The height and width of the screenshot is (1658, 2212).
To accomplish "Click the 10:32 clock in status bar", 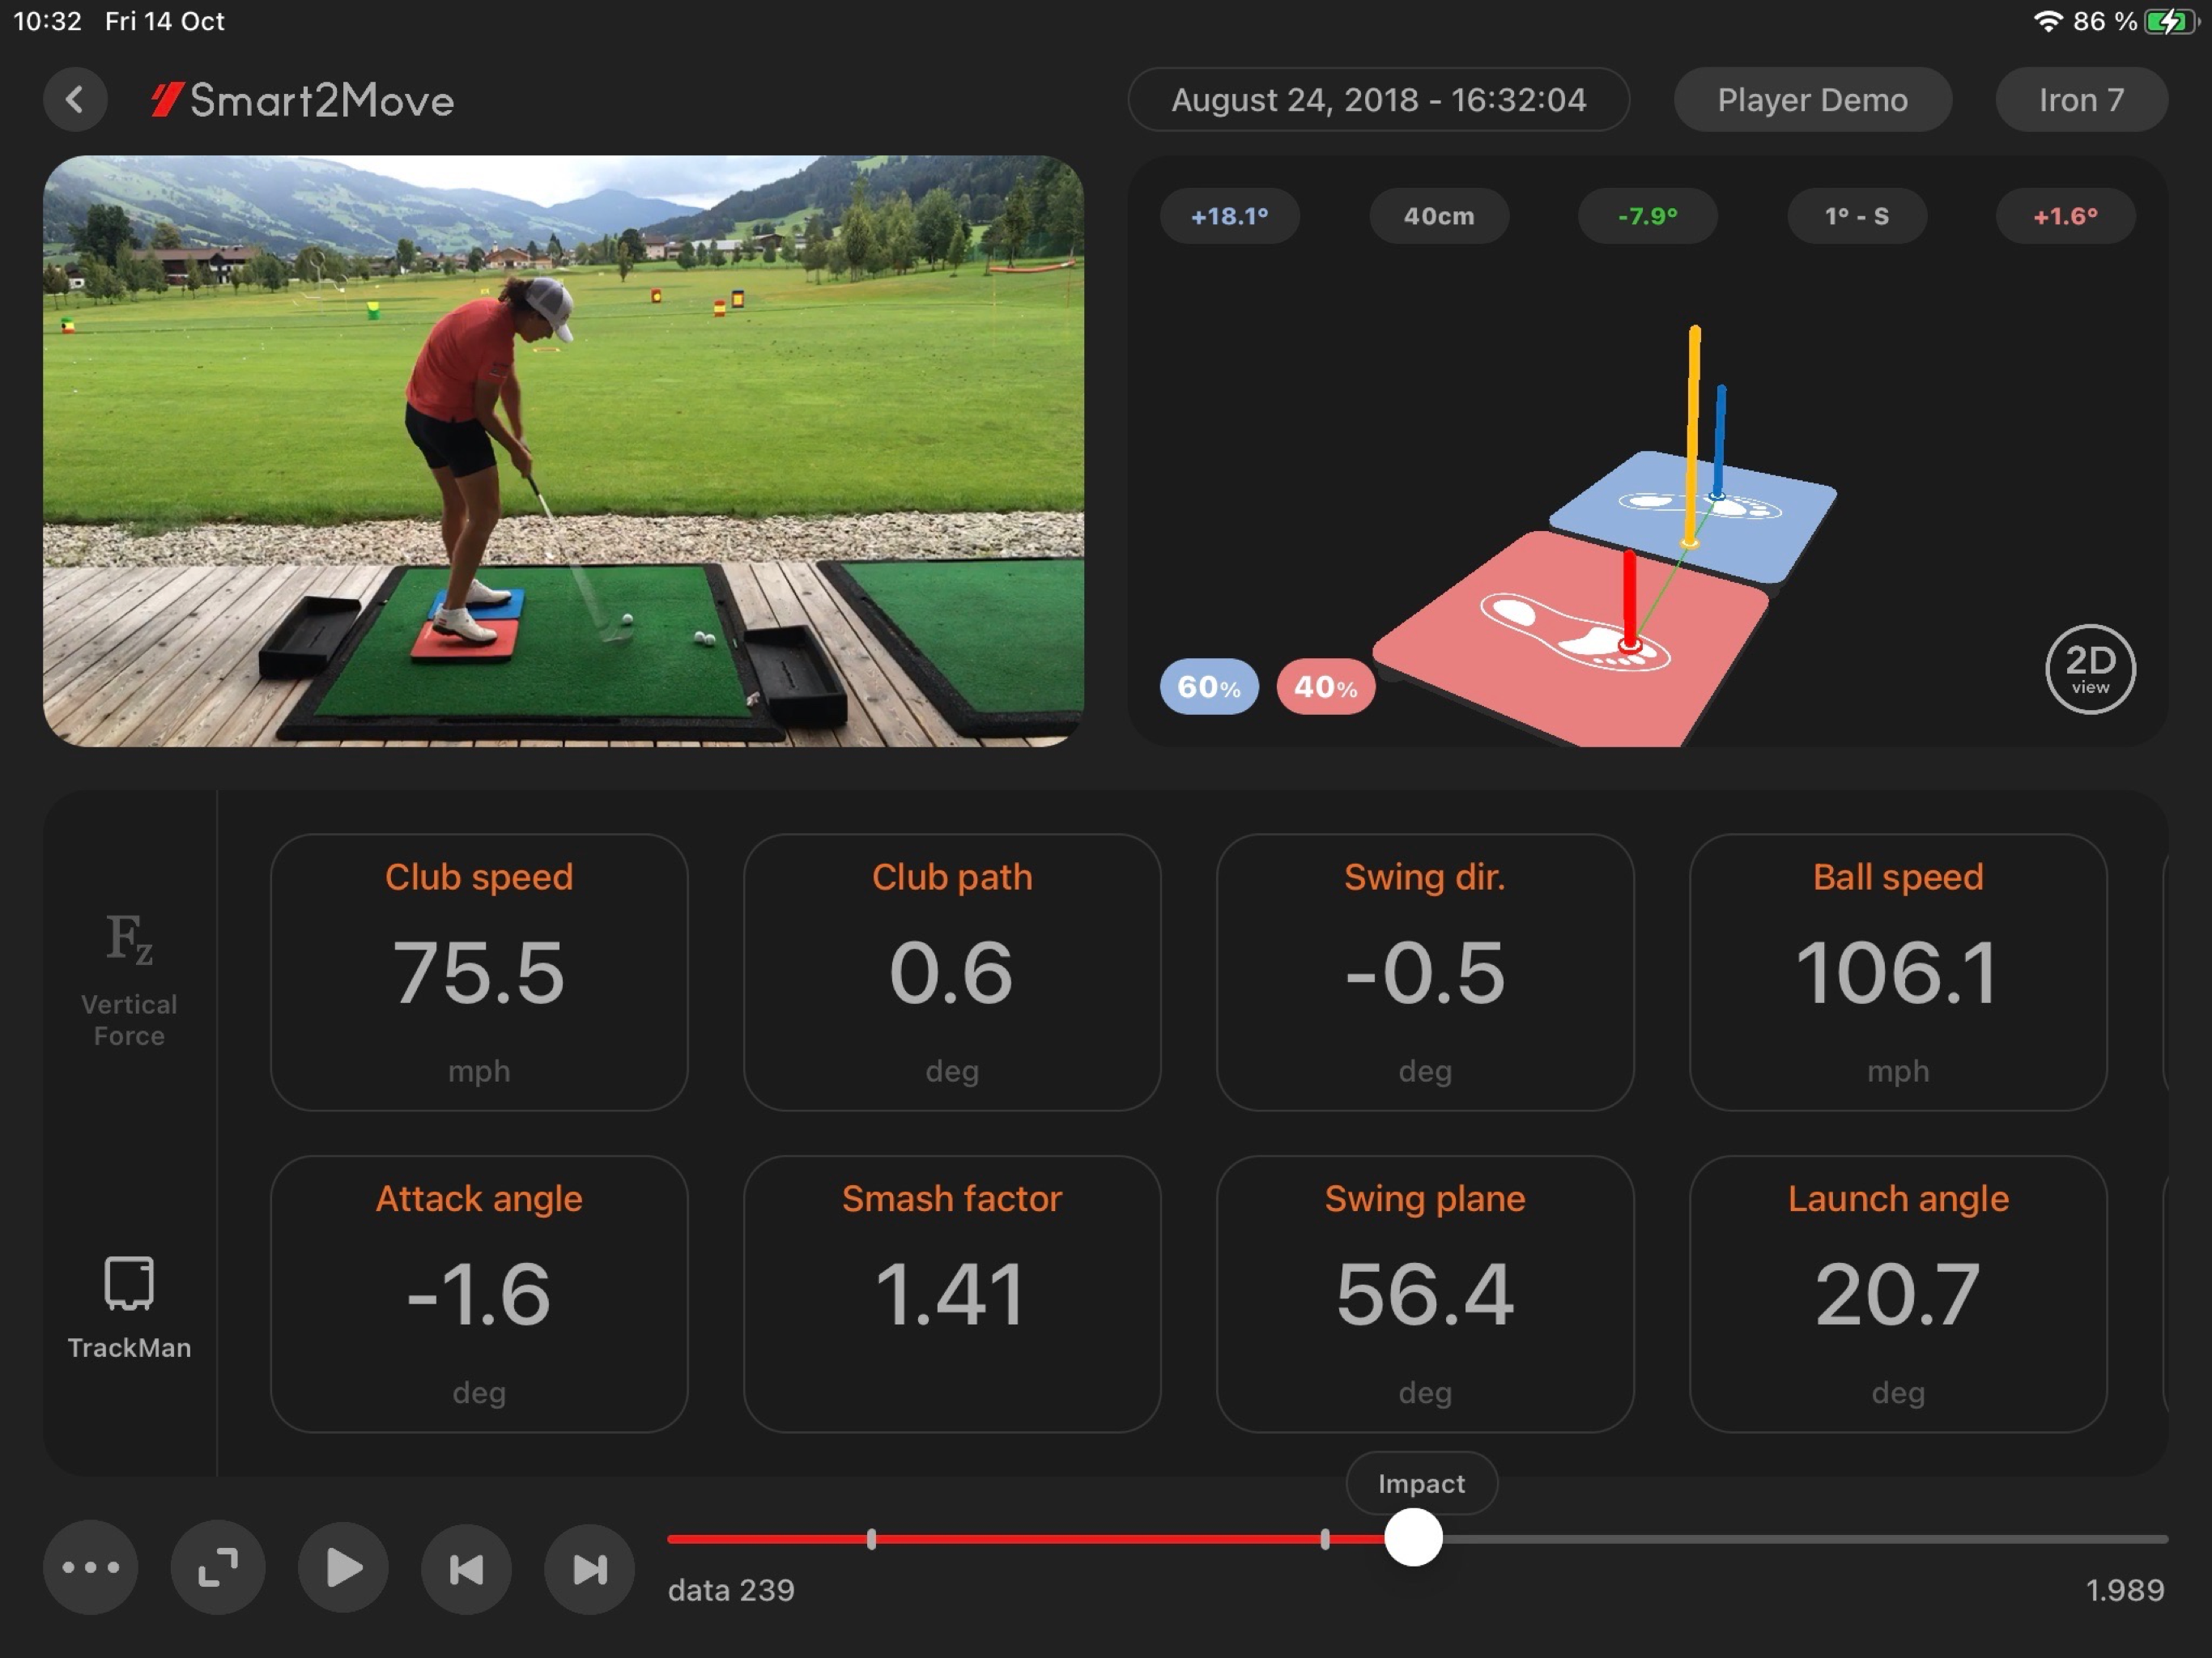I will pyautogui.click(x=47, y=21).
